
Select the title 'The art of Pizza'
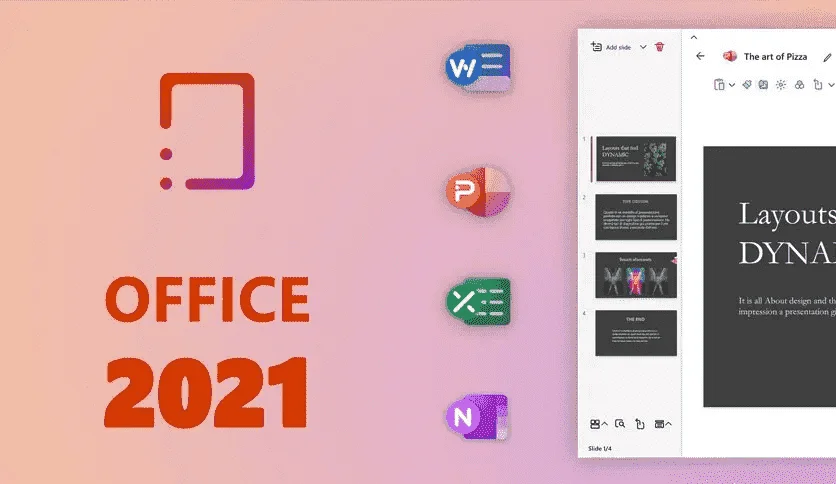point(775,57)
